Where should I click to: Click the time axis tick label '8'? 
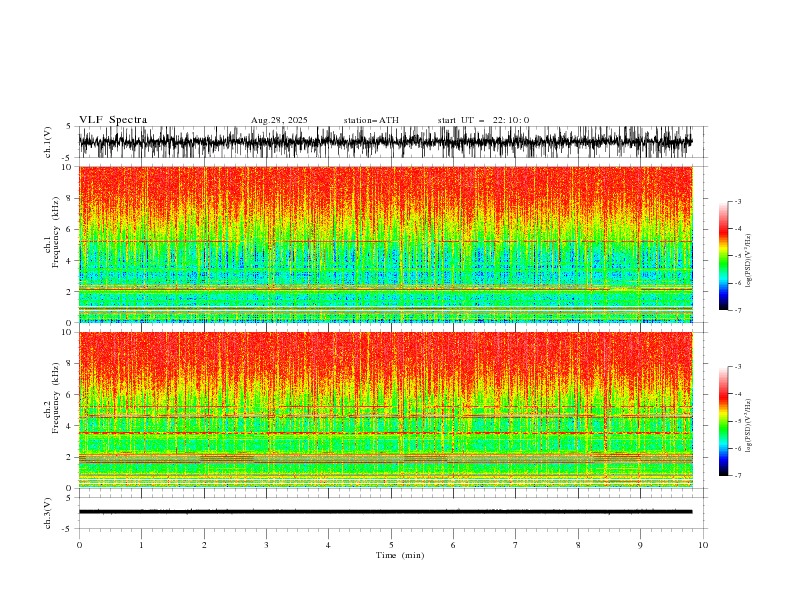[x=578, y=545]
